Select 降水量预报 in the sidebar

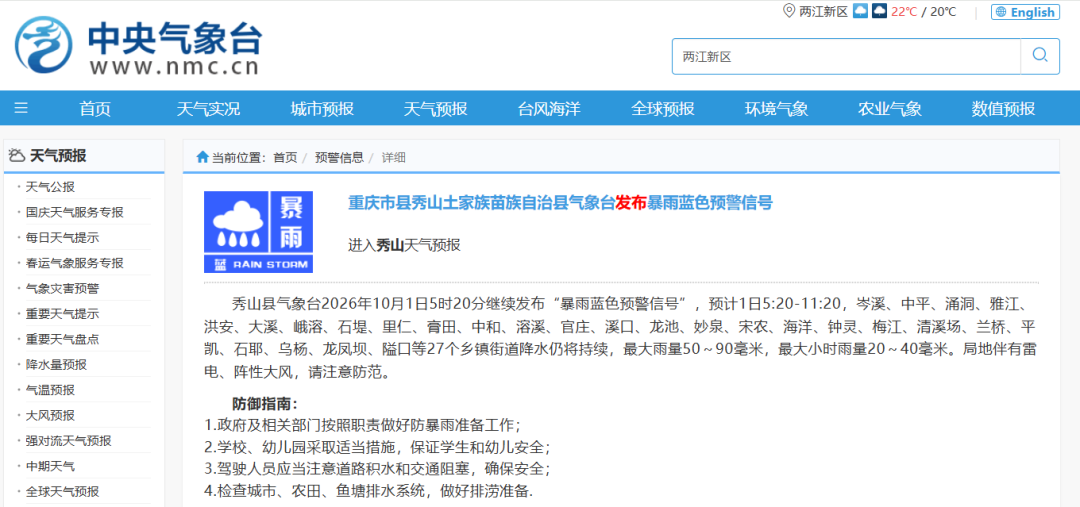pos(56,364)
